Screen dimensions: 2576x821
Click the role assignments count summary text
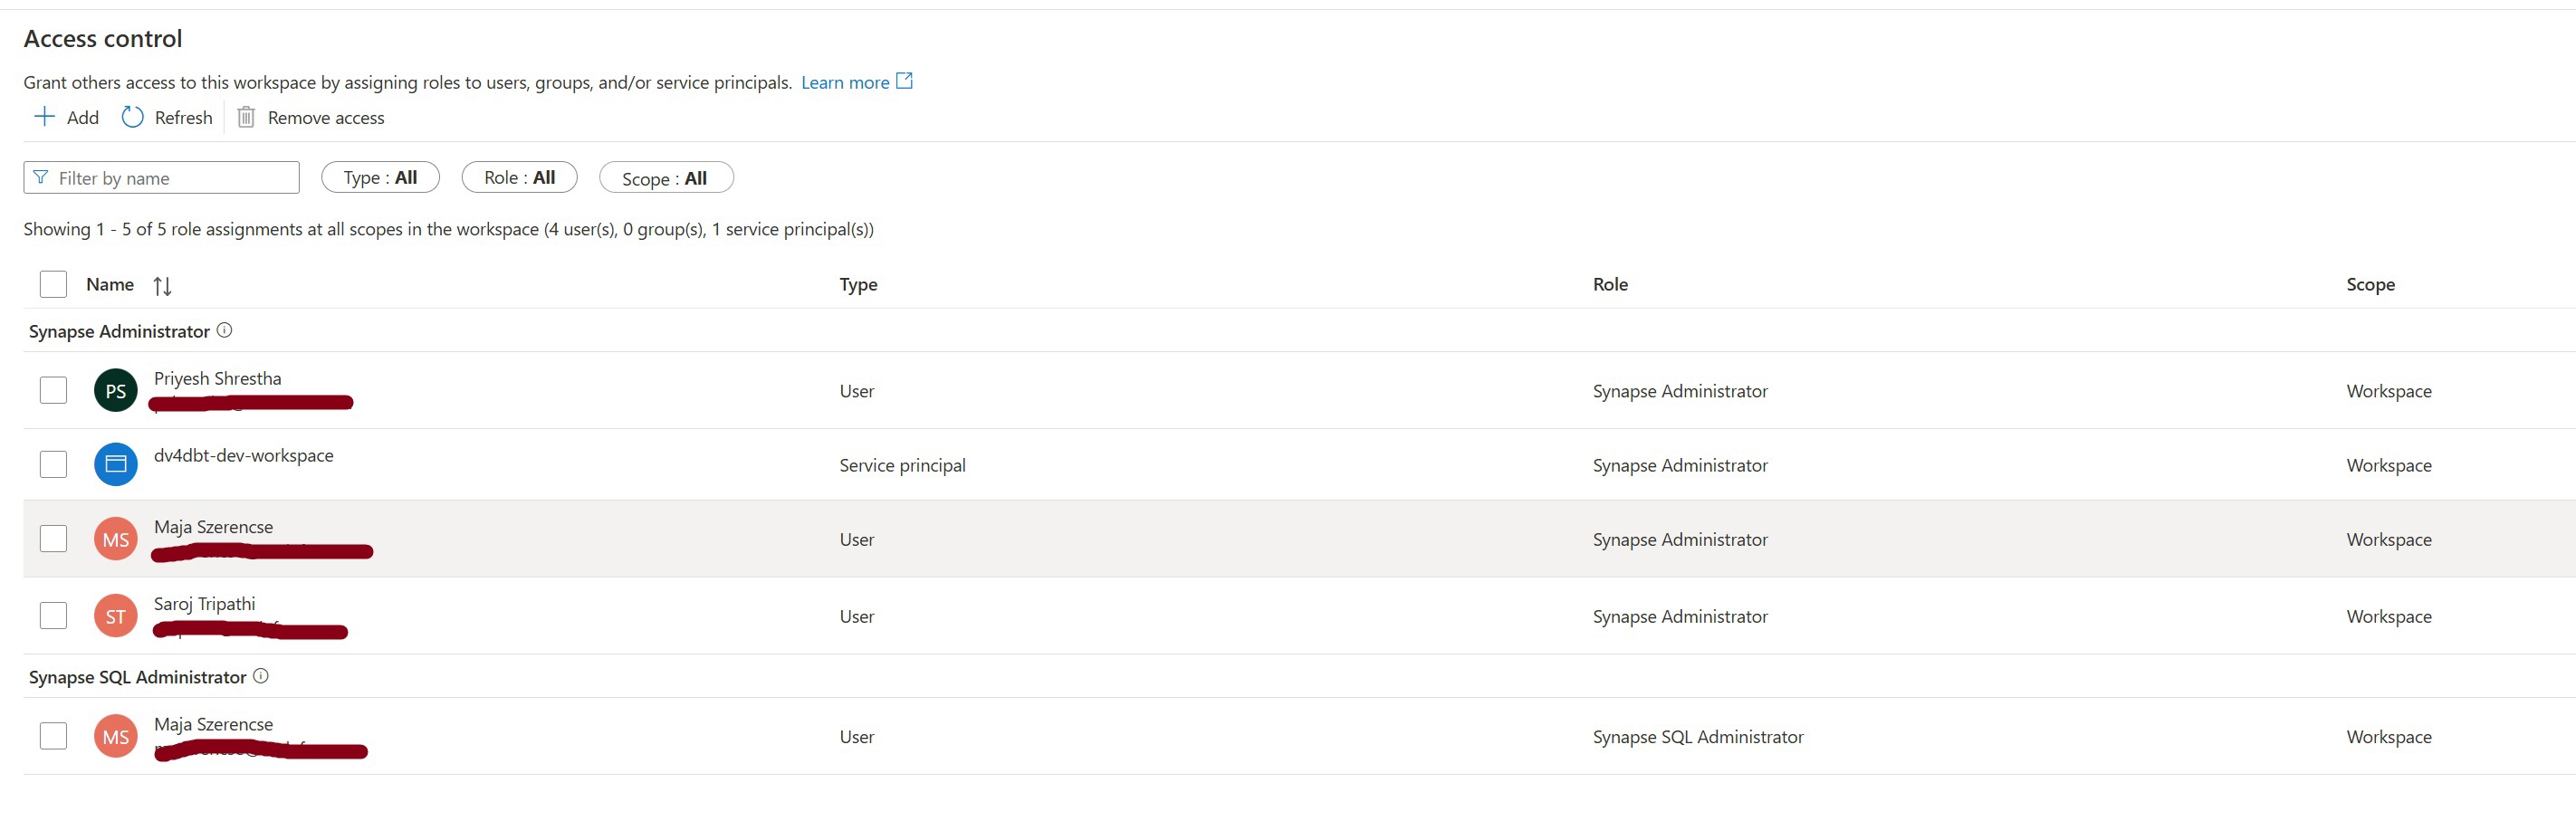click(x=449, y=229)
